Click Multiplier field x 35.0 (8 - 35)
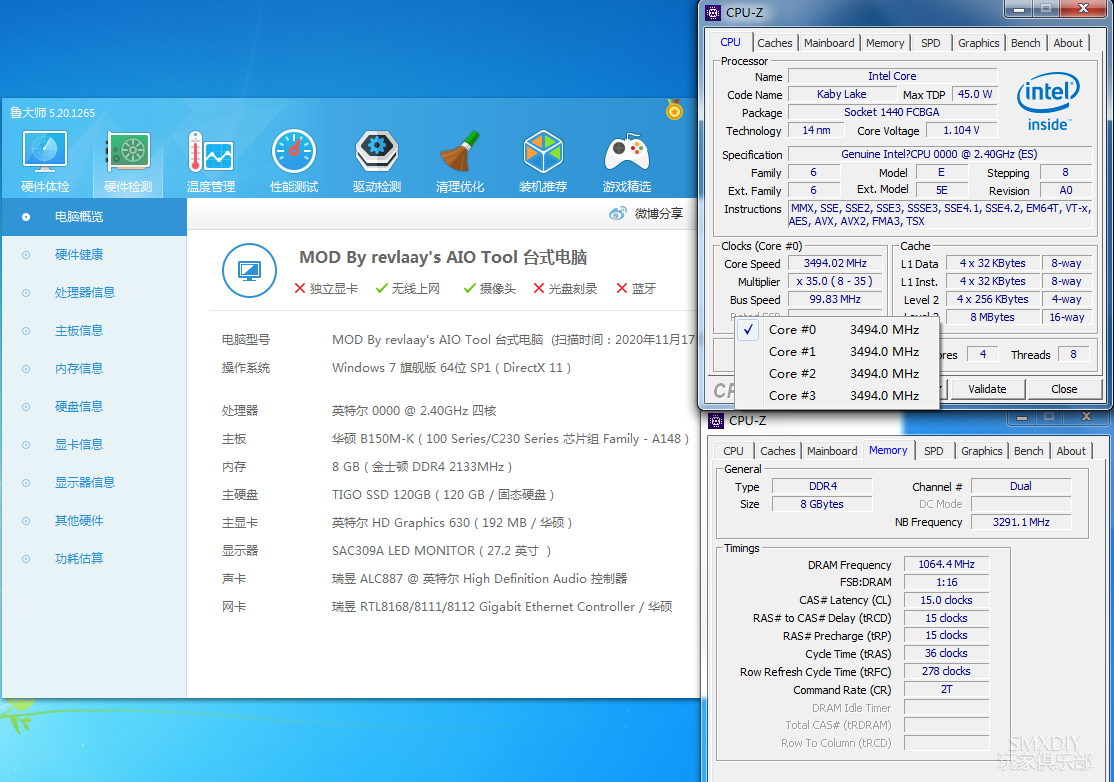Image resolution: width=1114 pixels, height=782 pixels. pos(835,281)
